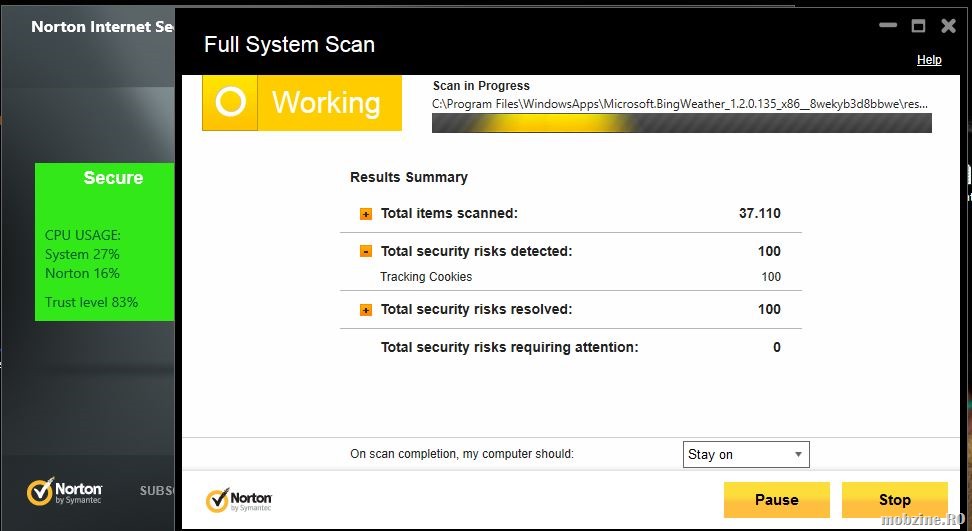
Task: Click the yellow Working status circle icon
Action: (x=231, y=102)
